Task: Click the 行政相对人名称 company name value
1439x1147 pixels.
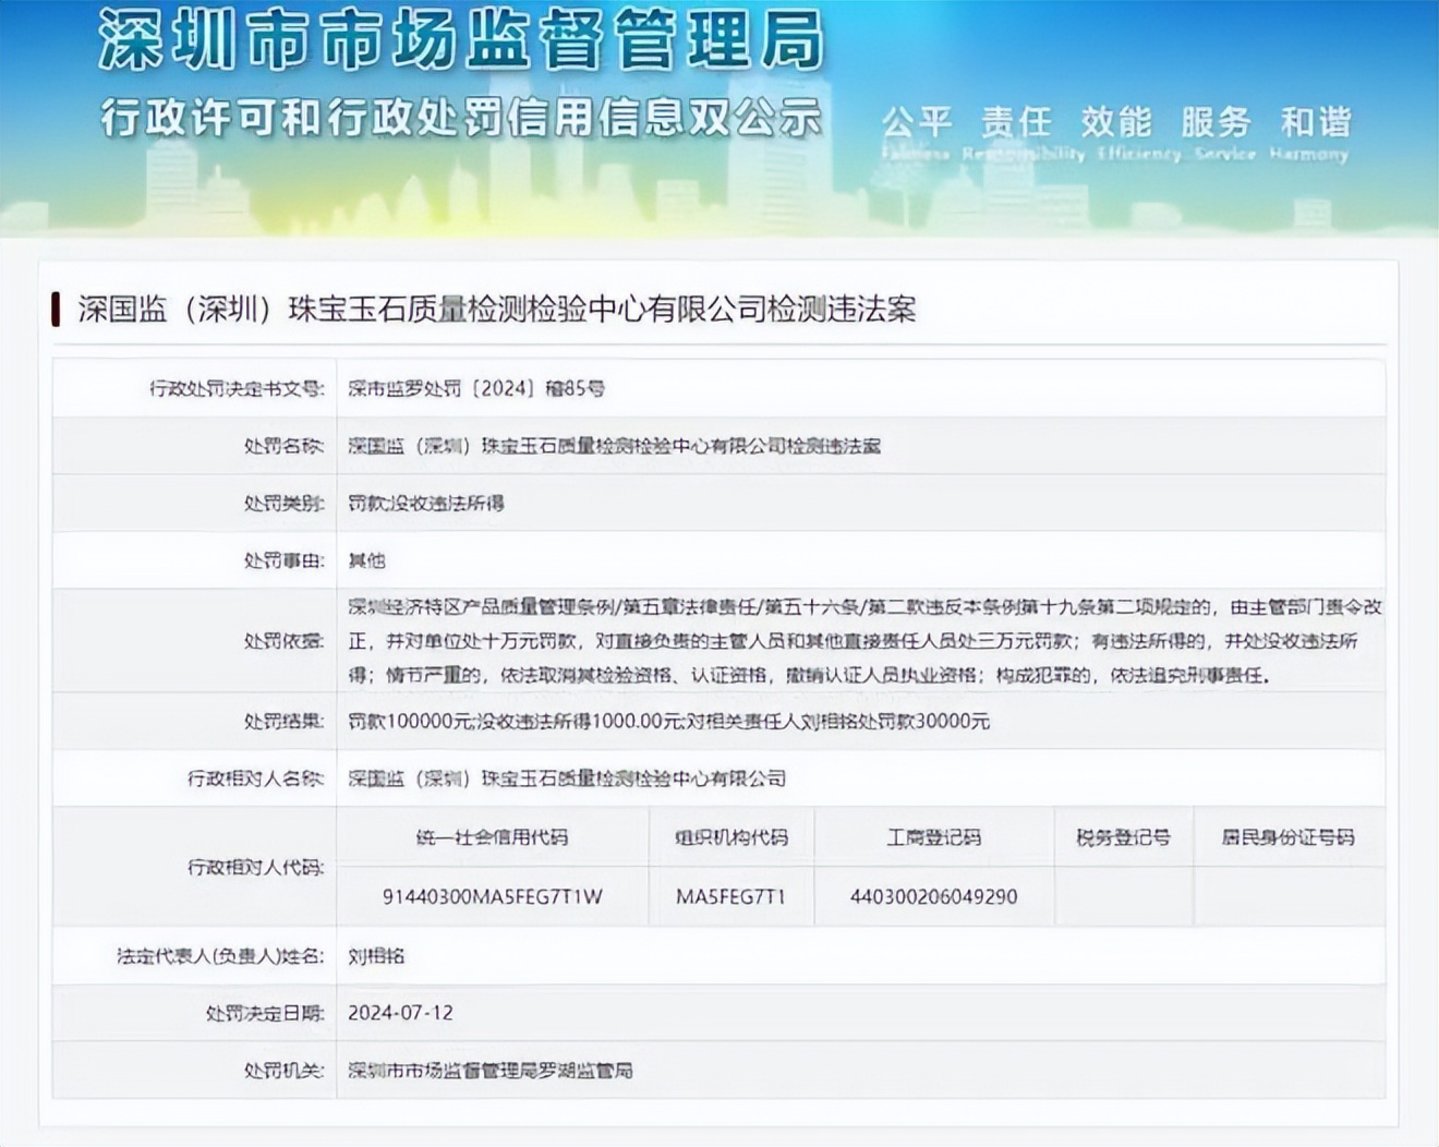Action: point(566,778)
